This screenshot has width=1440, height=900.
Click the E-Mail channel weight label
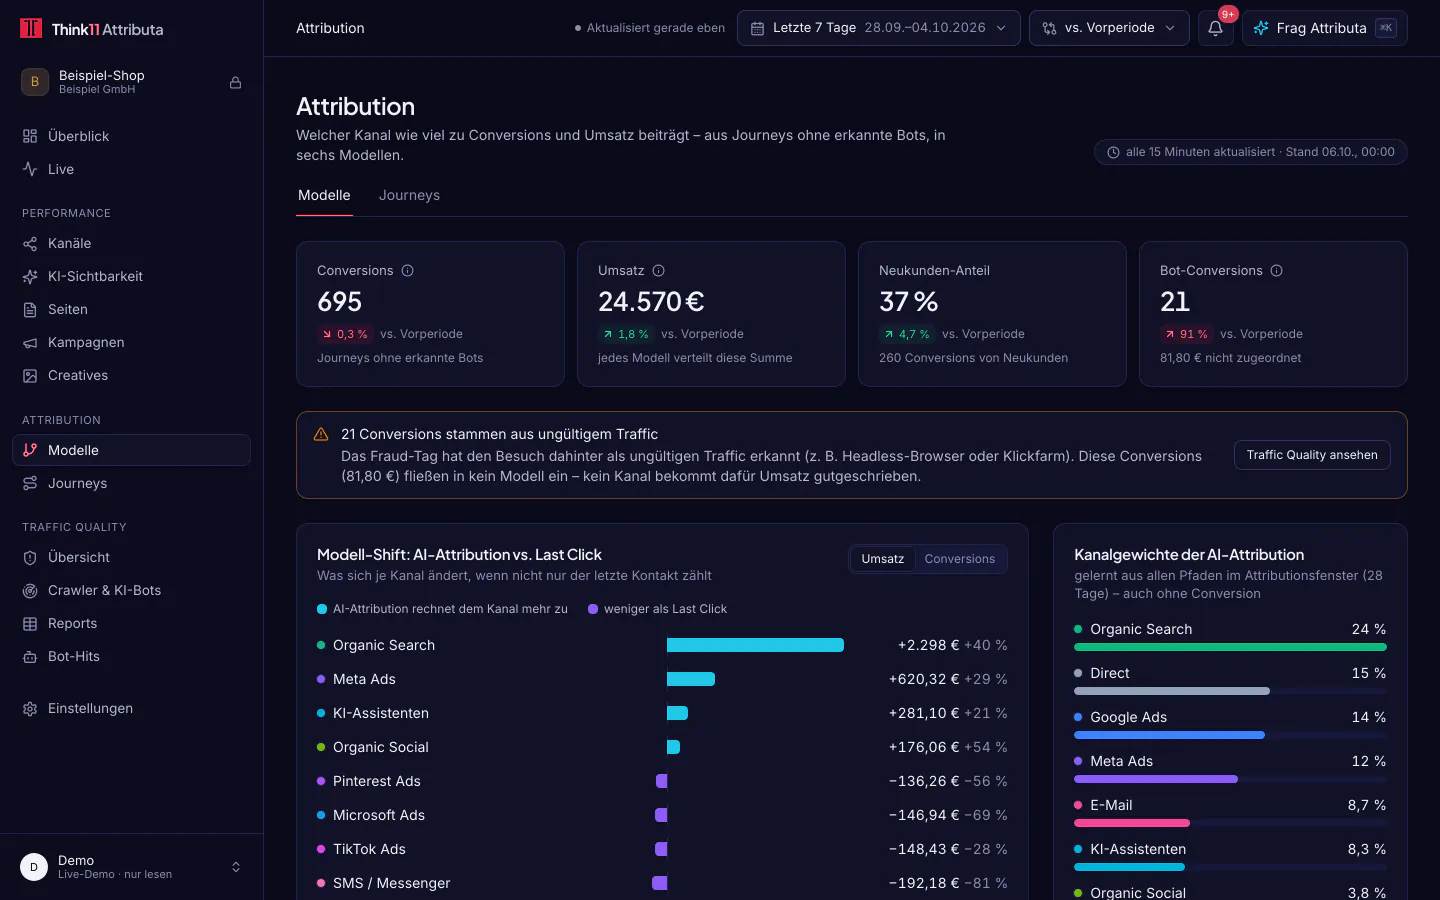pyautogui.click(x=1111, y=805)
